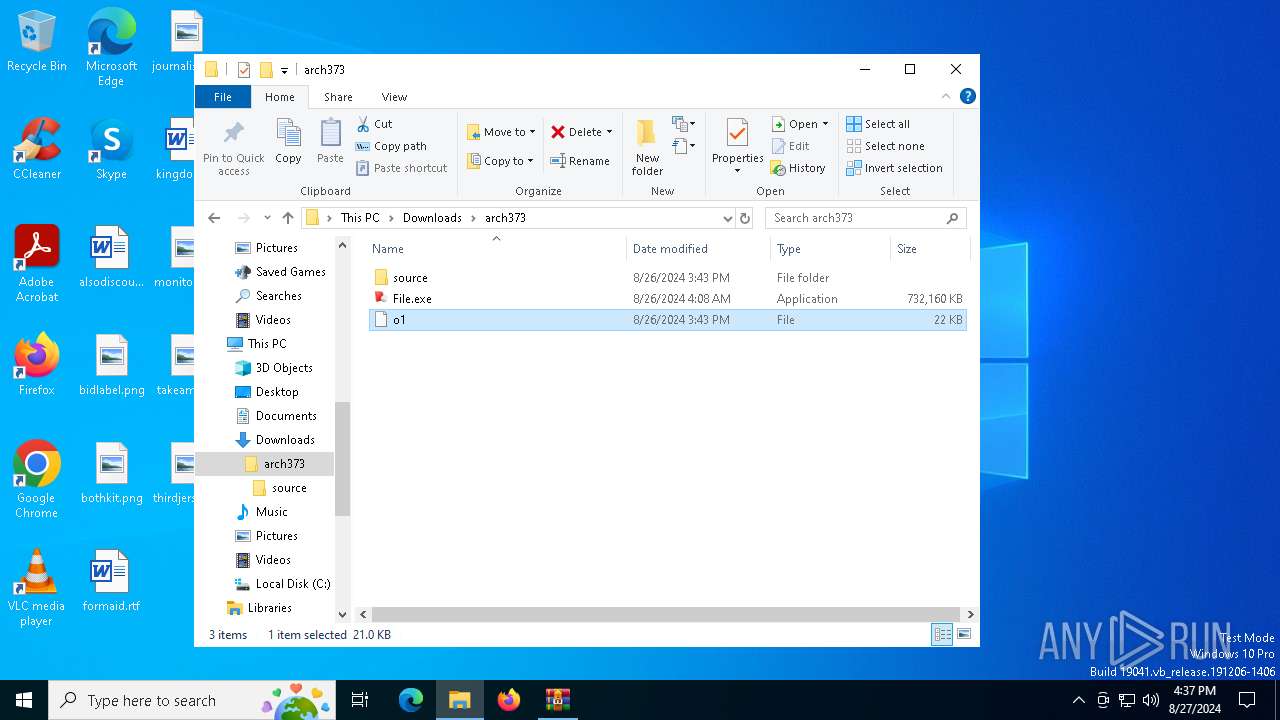Select the source folder row

click(x=667, y=278)
